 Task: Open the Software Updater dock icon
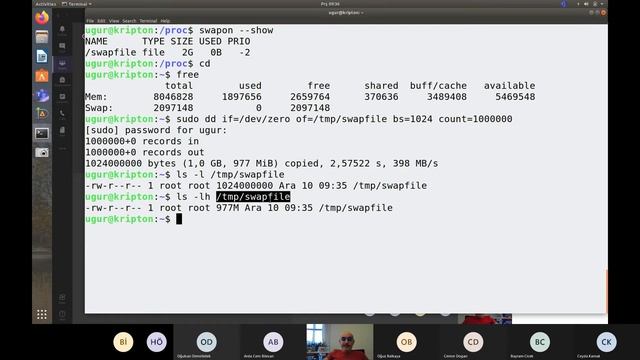point(42,114)
